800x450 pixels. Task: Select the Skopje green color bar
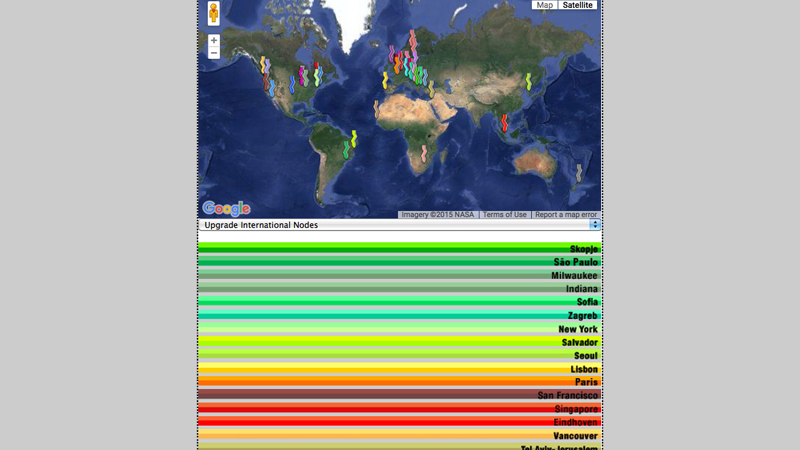click(400, 249)
